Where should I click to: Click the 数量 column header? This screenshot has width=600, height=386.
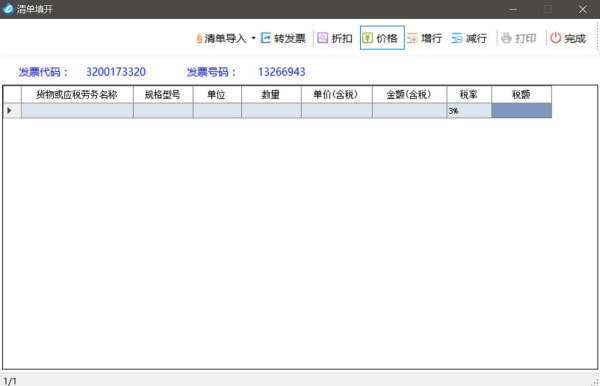point(271,94)
